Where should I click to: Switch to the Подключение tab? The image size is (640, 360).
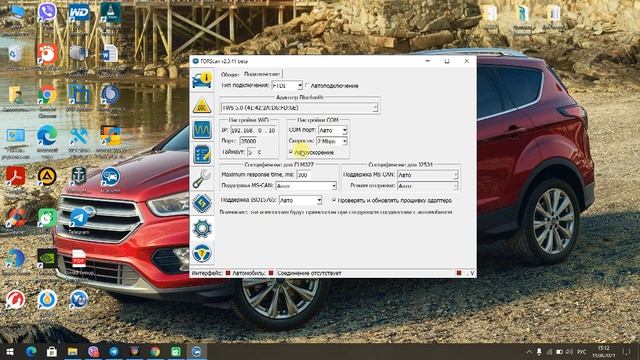[262, 74]
